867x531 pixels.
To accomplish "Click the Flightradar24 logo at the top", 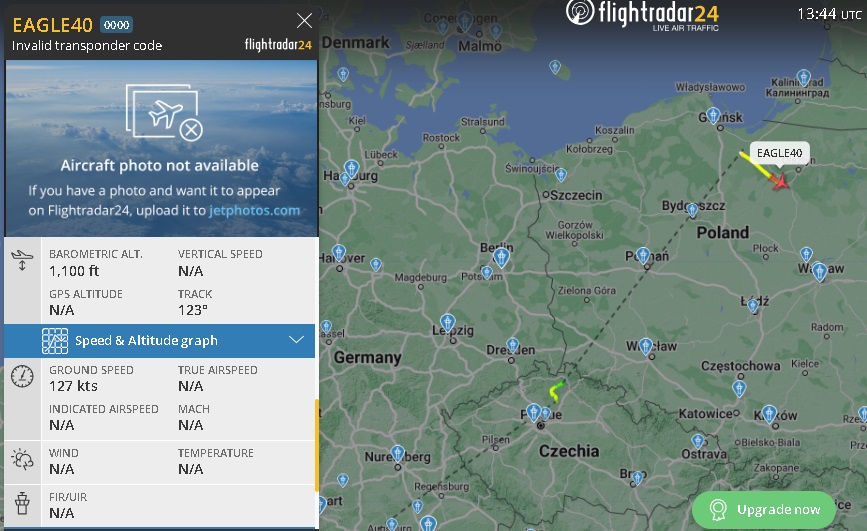I will coord(642,14).
